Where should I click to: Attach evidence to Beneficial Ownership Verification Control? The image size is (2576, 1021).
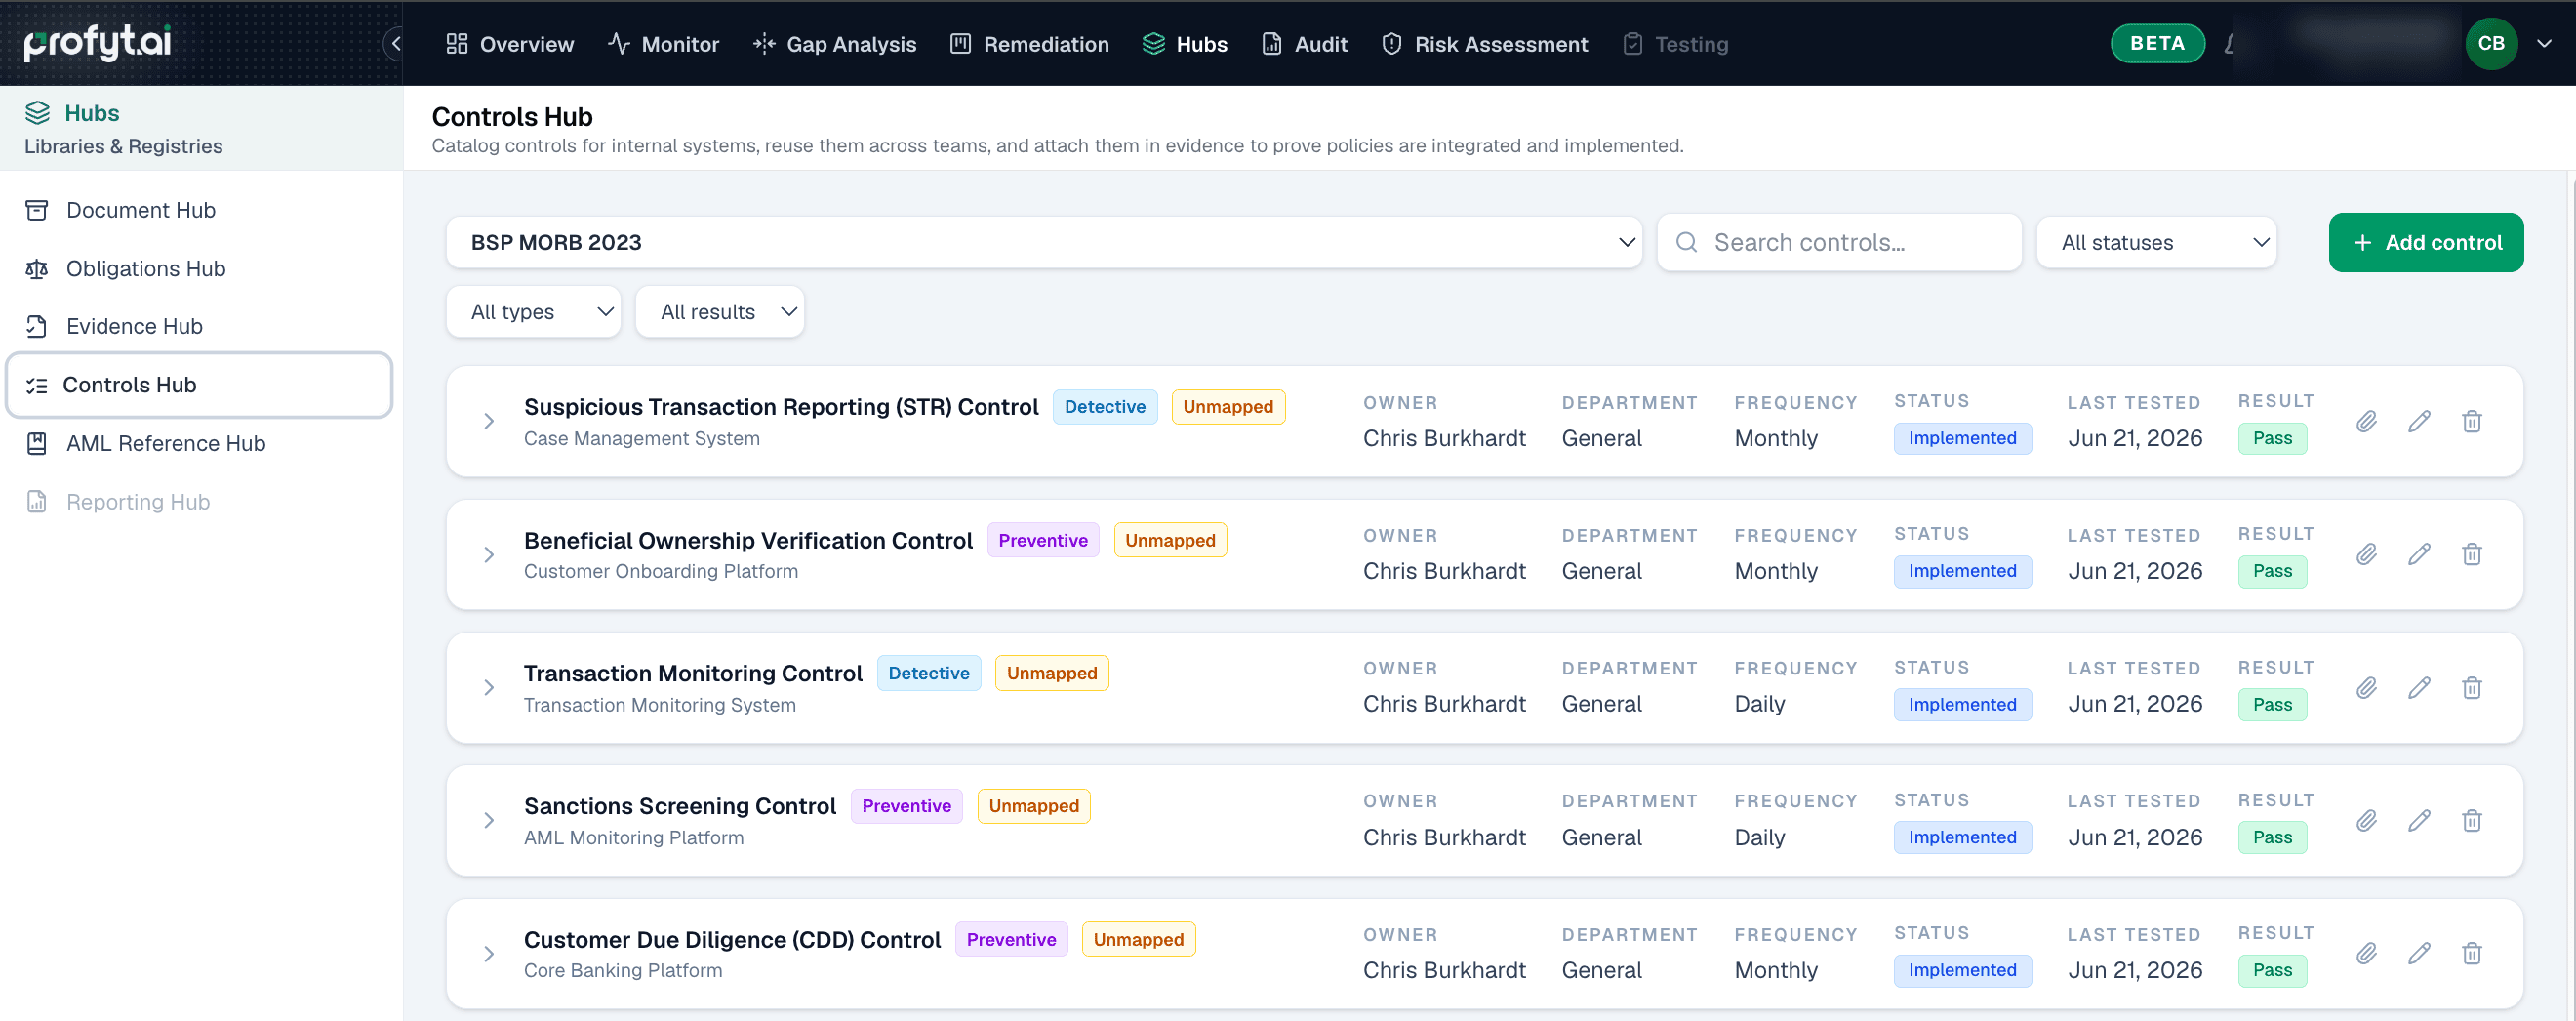point(2366,554)
